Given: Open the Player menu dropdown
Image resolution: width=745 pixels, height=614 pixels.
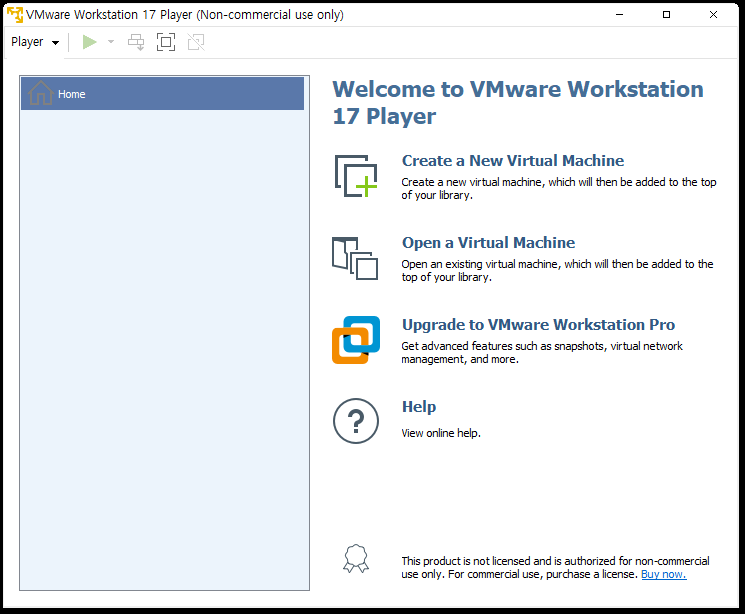Looking at the screenshot, I should pos(35,42).
